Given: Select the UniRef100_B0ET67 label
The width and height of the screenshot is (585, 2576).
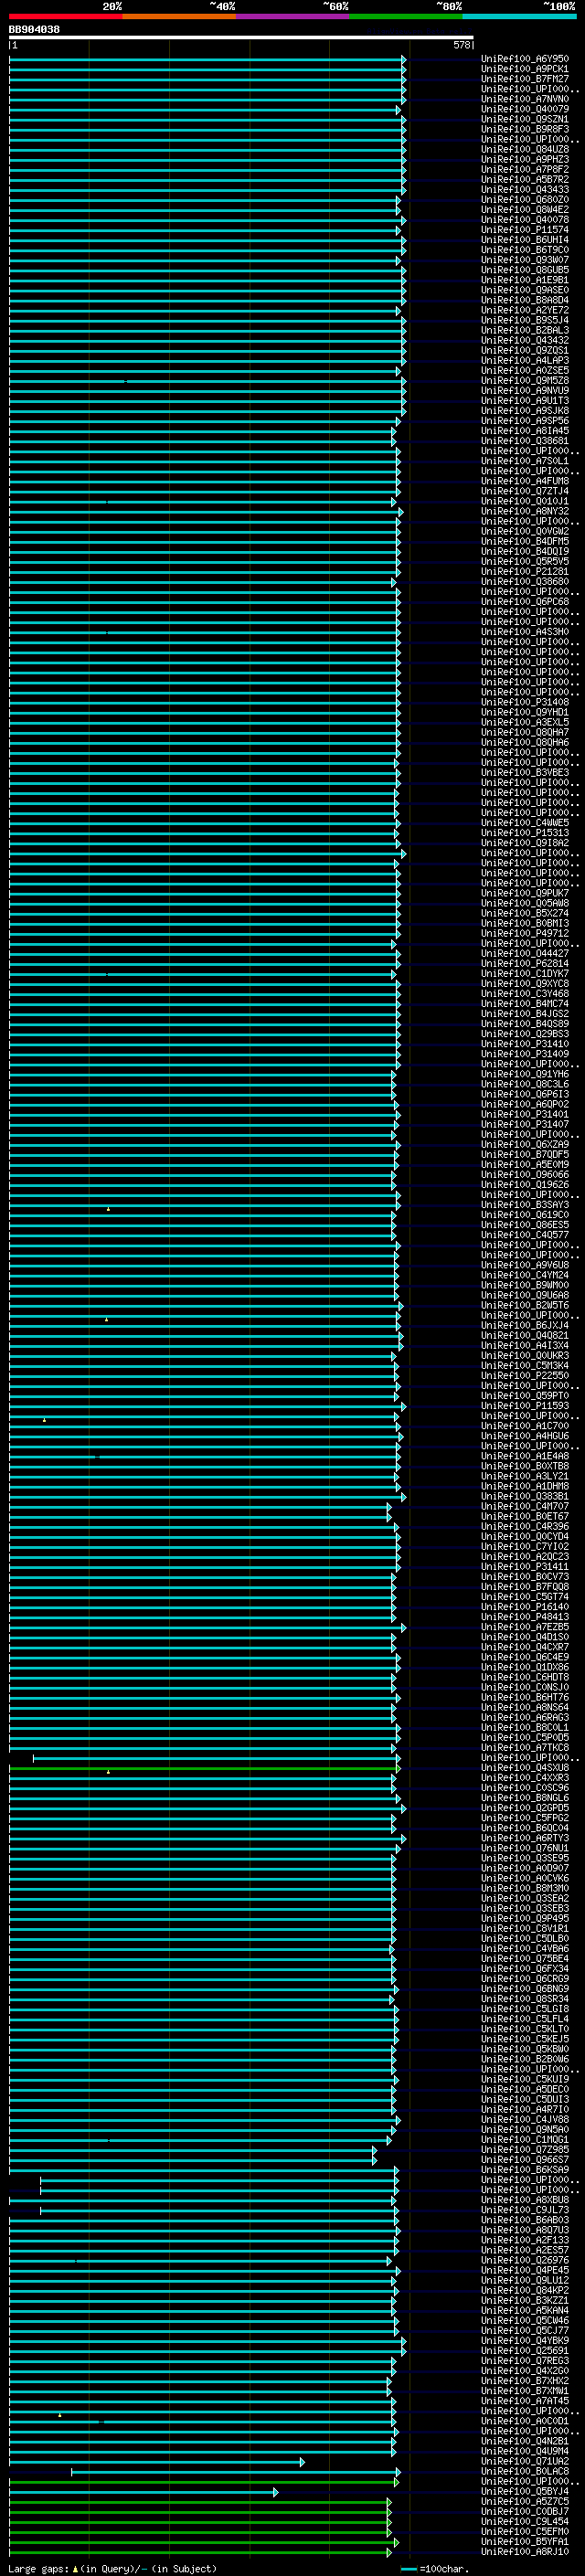Looking at the screenshot, I should point(525,1516).
